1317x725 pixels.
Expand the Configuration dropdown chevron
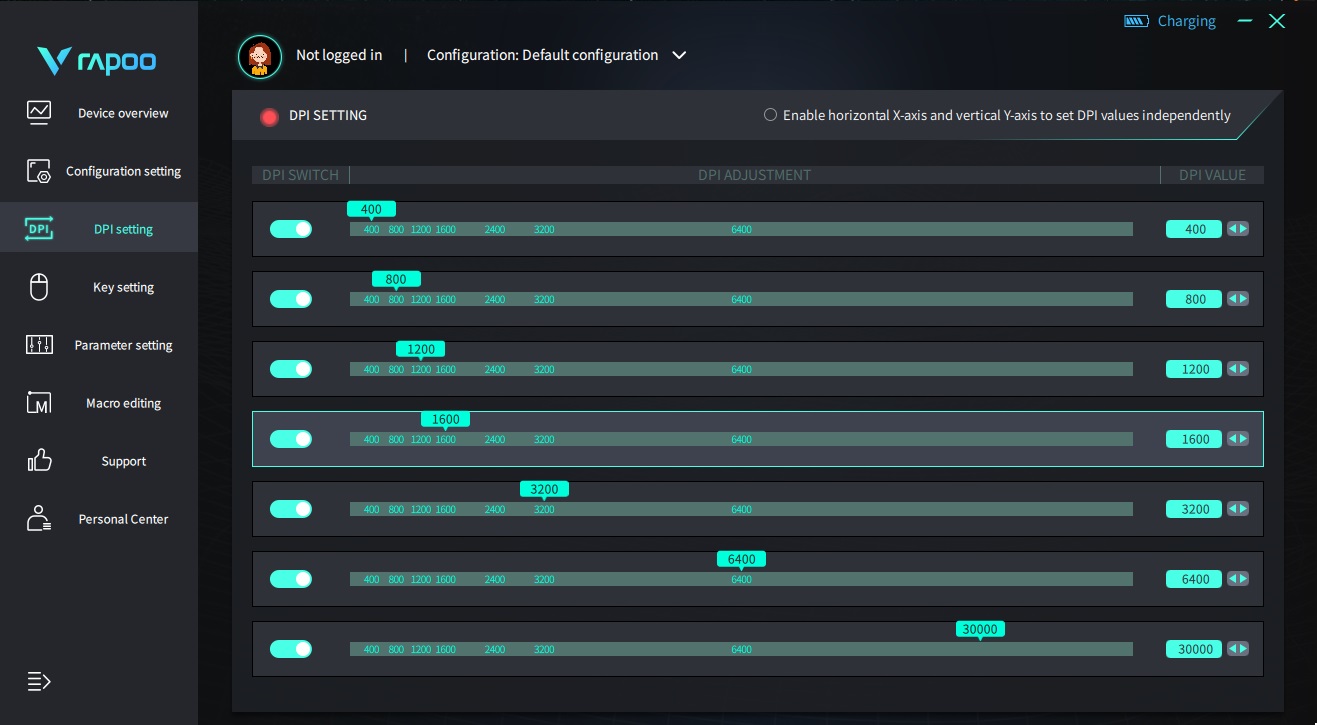pyautogui.click(x=679, y=56)
